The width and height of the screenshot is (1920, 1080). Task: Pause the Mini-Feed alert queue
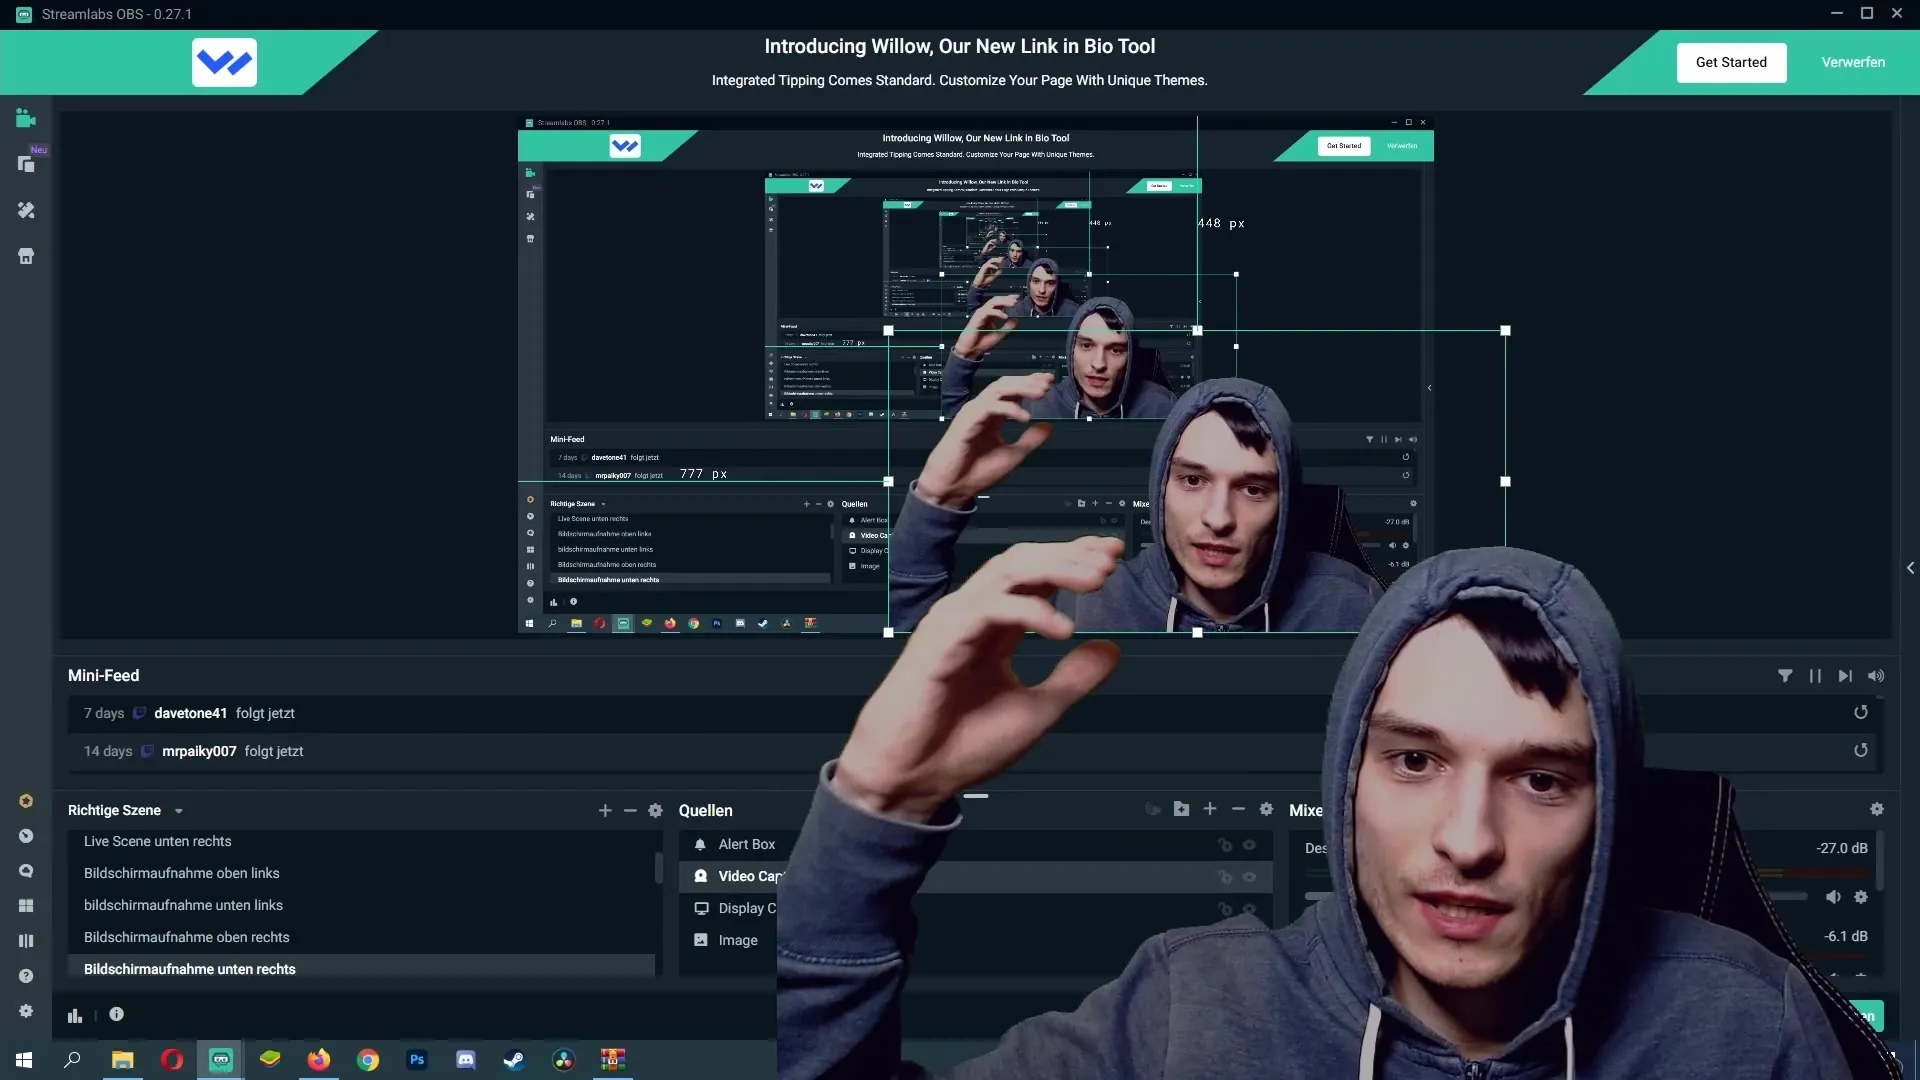(x=1815, y=676)
